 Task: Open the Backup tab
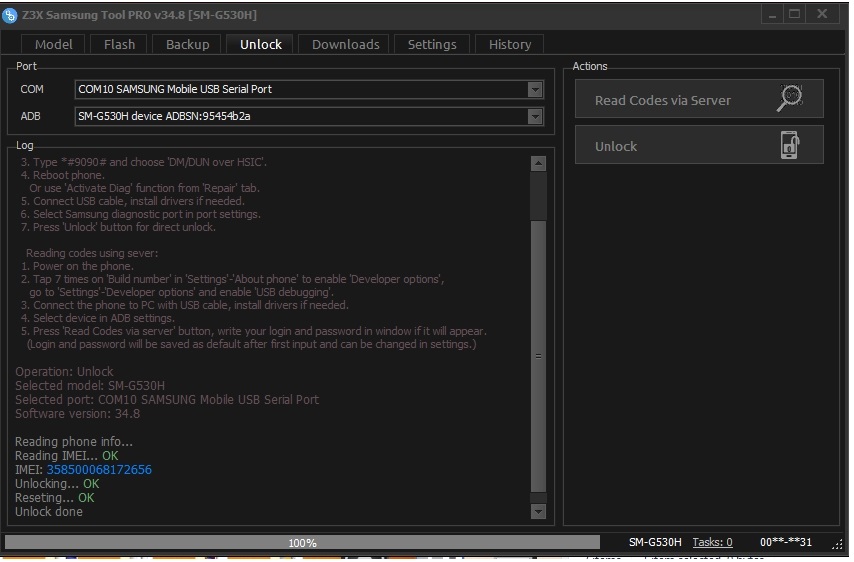187,45
